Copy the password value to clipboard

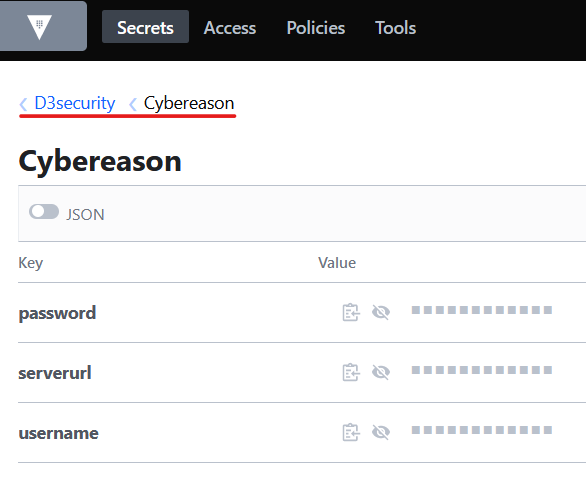(x=351, y=312)
